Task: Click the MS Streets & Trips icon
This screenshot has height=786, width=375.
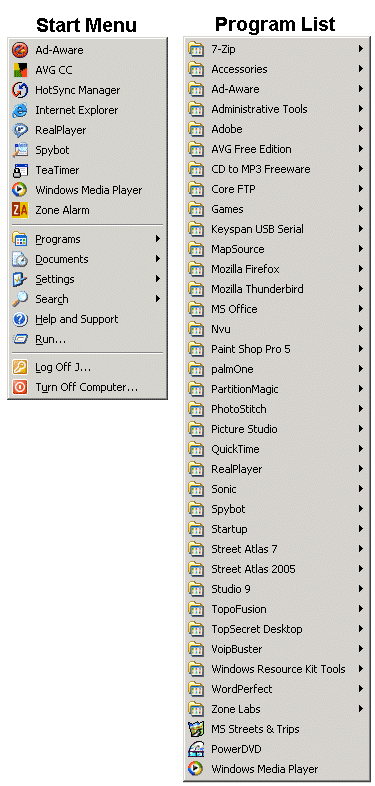Action: (x=196, y=729)
